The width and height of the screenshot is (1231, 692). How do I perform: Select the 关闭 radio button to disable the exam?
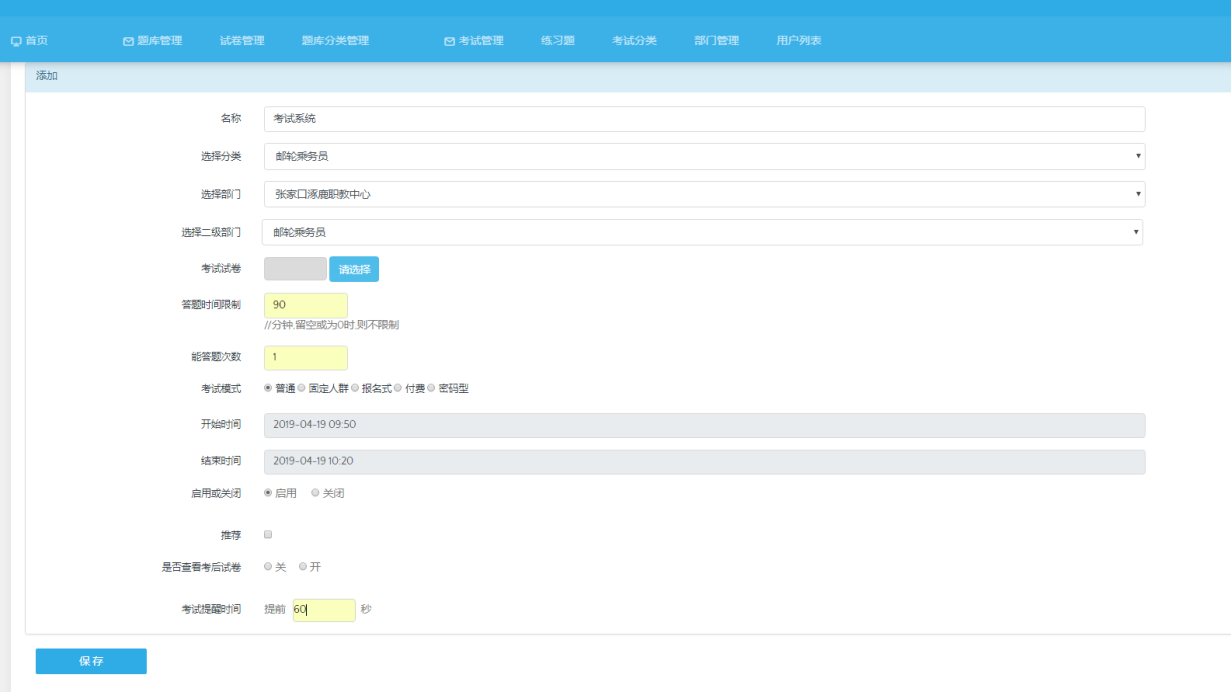[316, 493]
